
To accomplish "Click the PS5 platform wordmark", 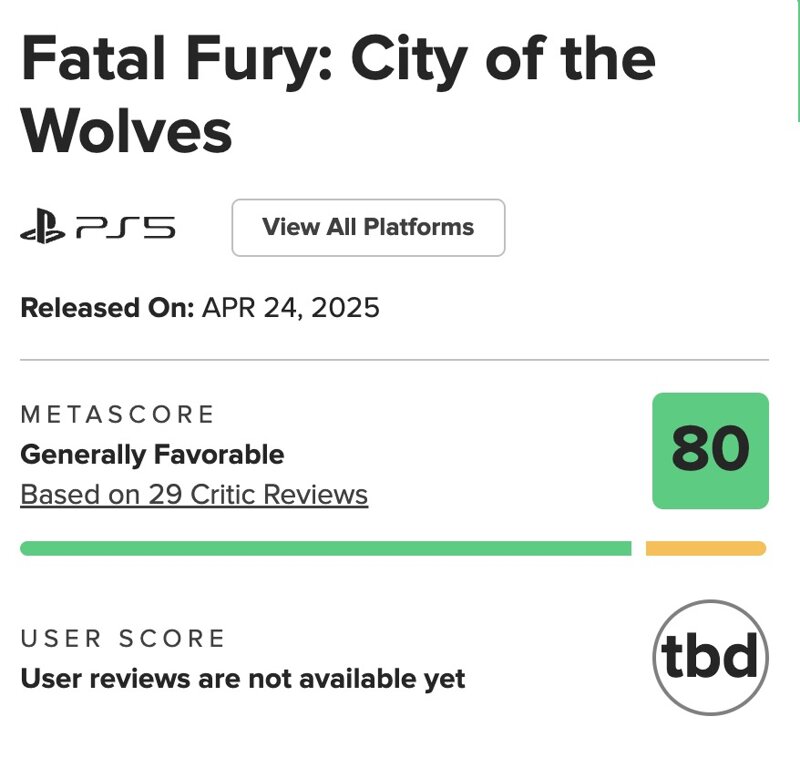I will 126,228.
